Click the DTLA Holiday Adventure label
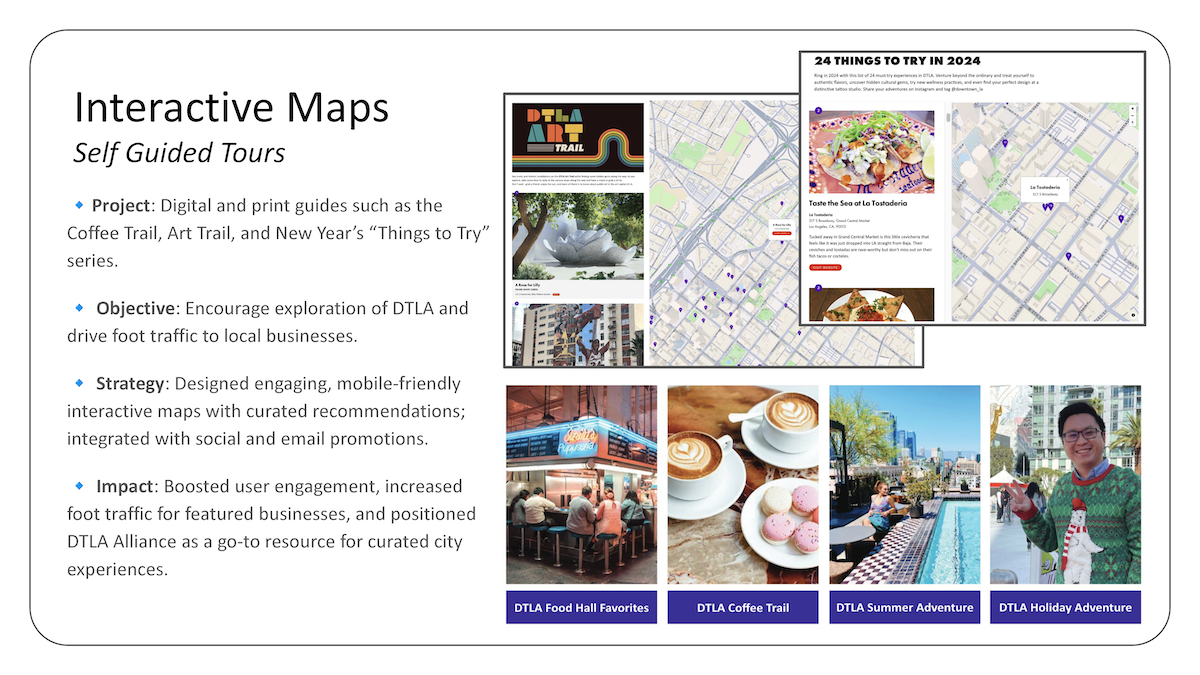This screenshot has width=1200, height=675. [x=1065, y=607]
